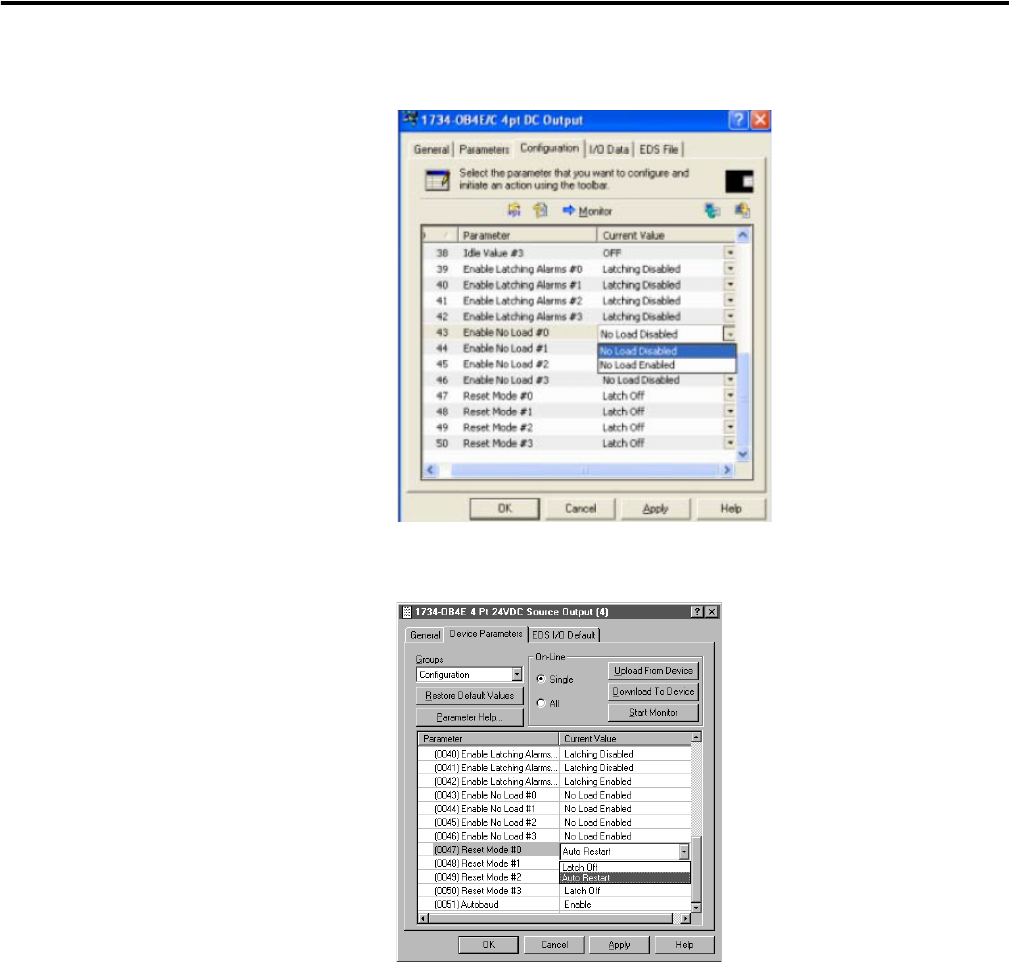Click the yellow document toolbar icon next to Monitor
This screenshot has width=1009, height=962.
pos(541,210)
